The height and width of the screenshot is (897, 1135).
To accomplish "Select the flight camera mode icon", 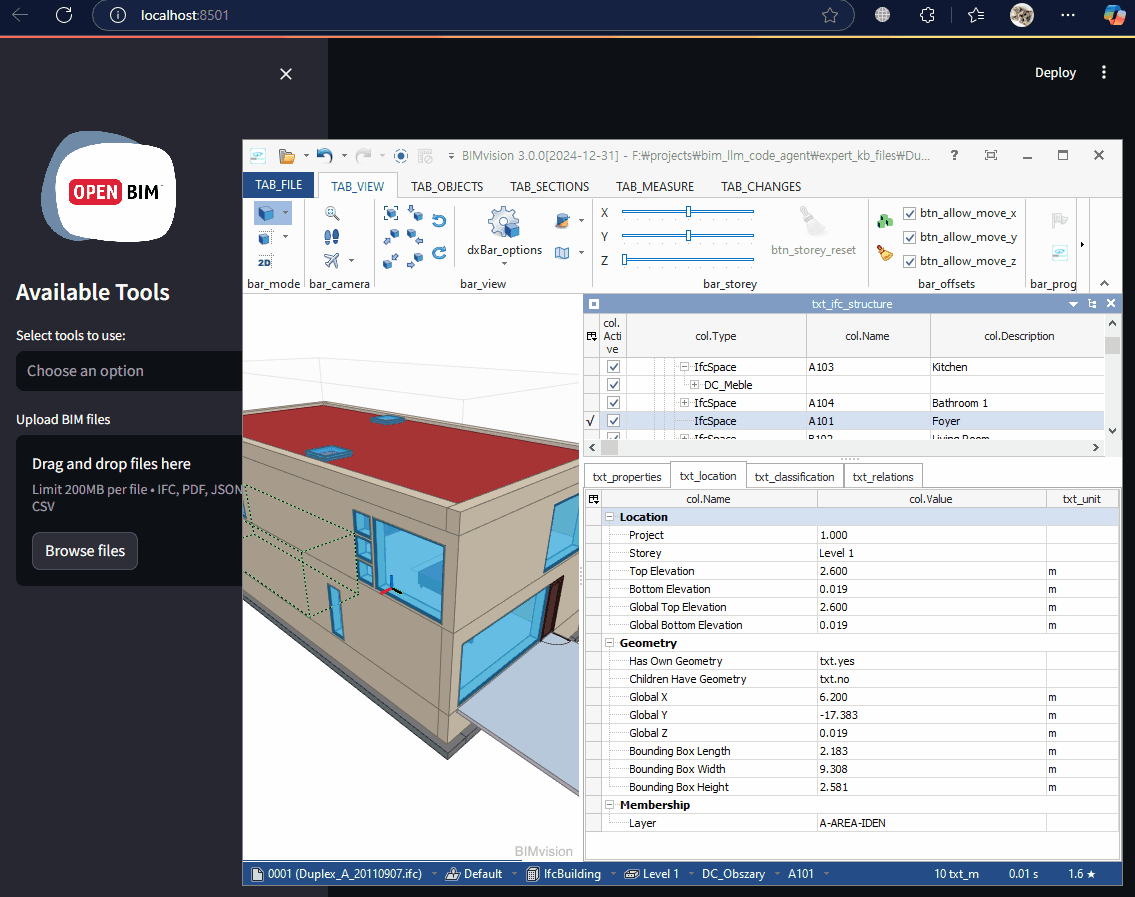I will pyautogui.click(x=331, y=258).
